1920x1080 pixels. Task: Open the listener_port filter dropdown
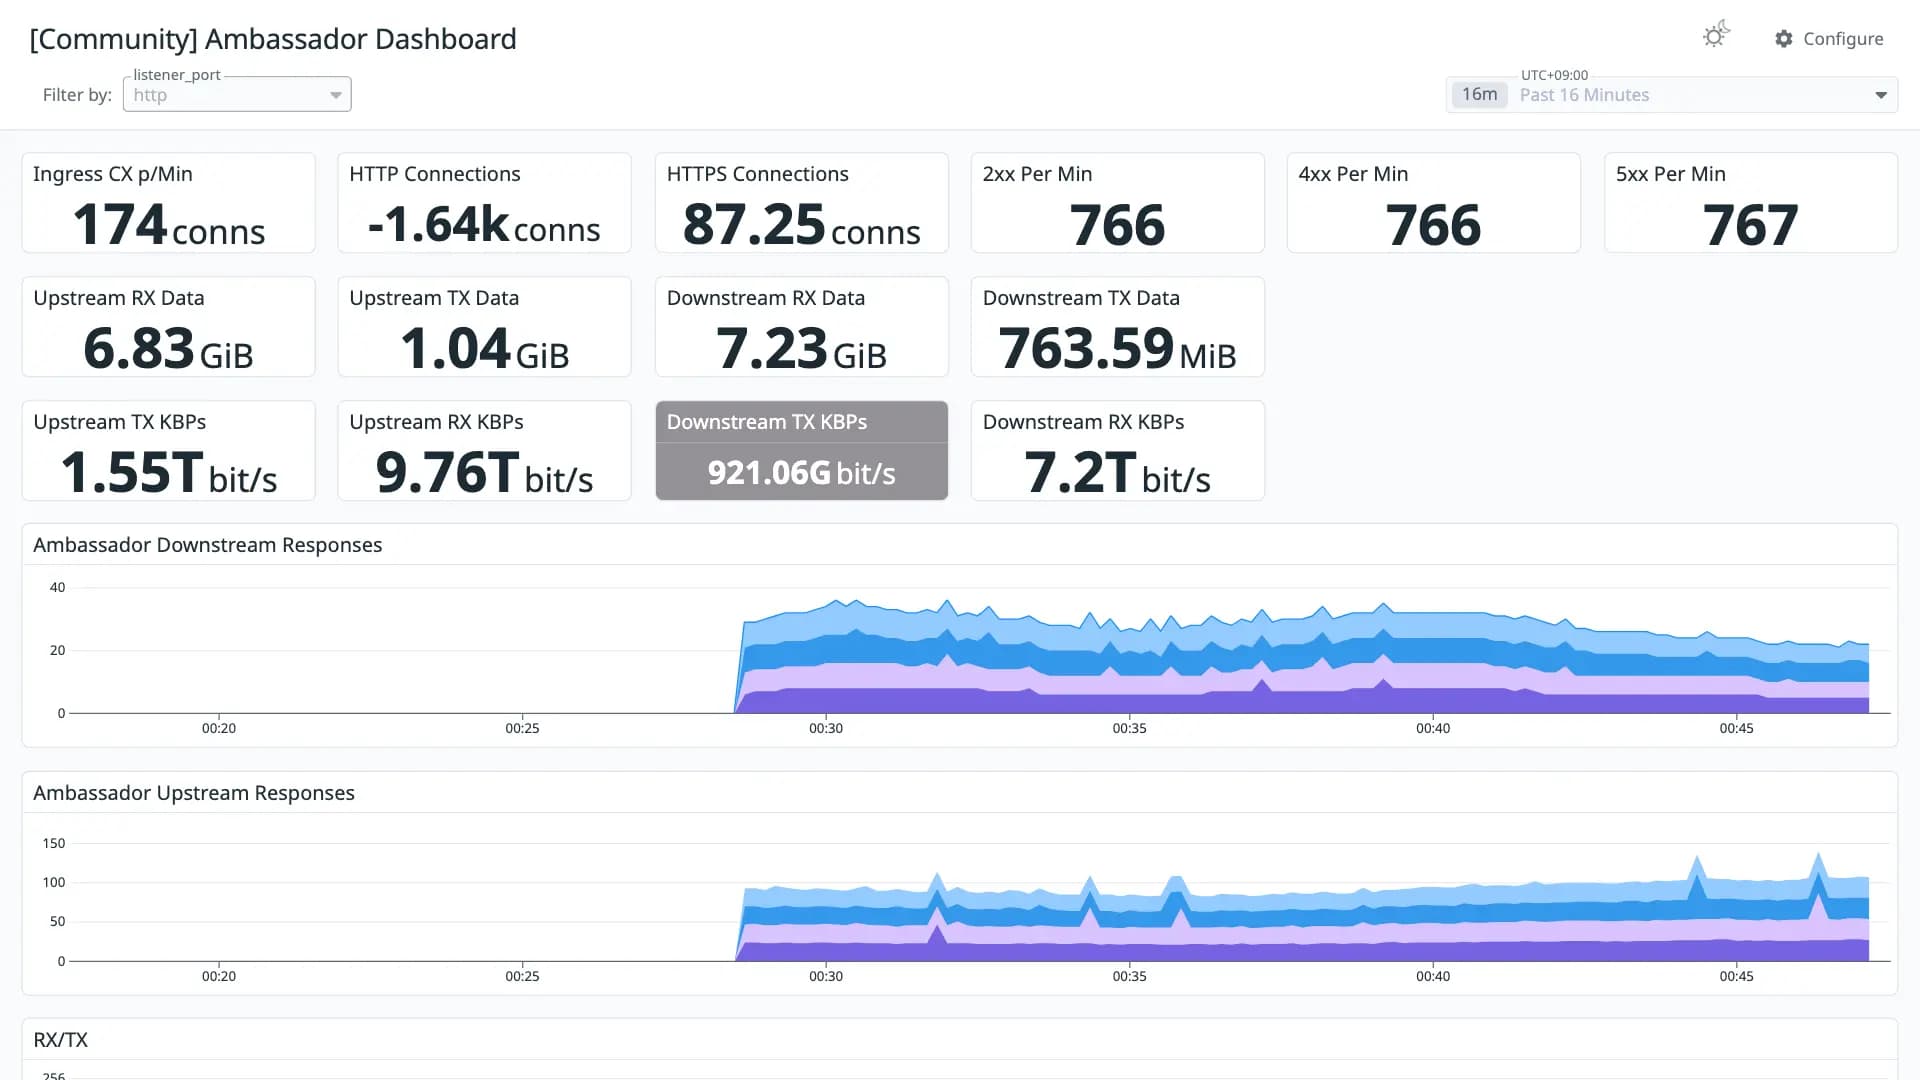pyautogui.click(x=237, y=95)
